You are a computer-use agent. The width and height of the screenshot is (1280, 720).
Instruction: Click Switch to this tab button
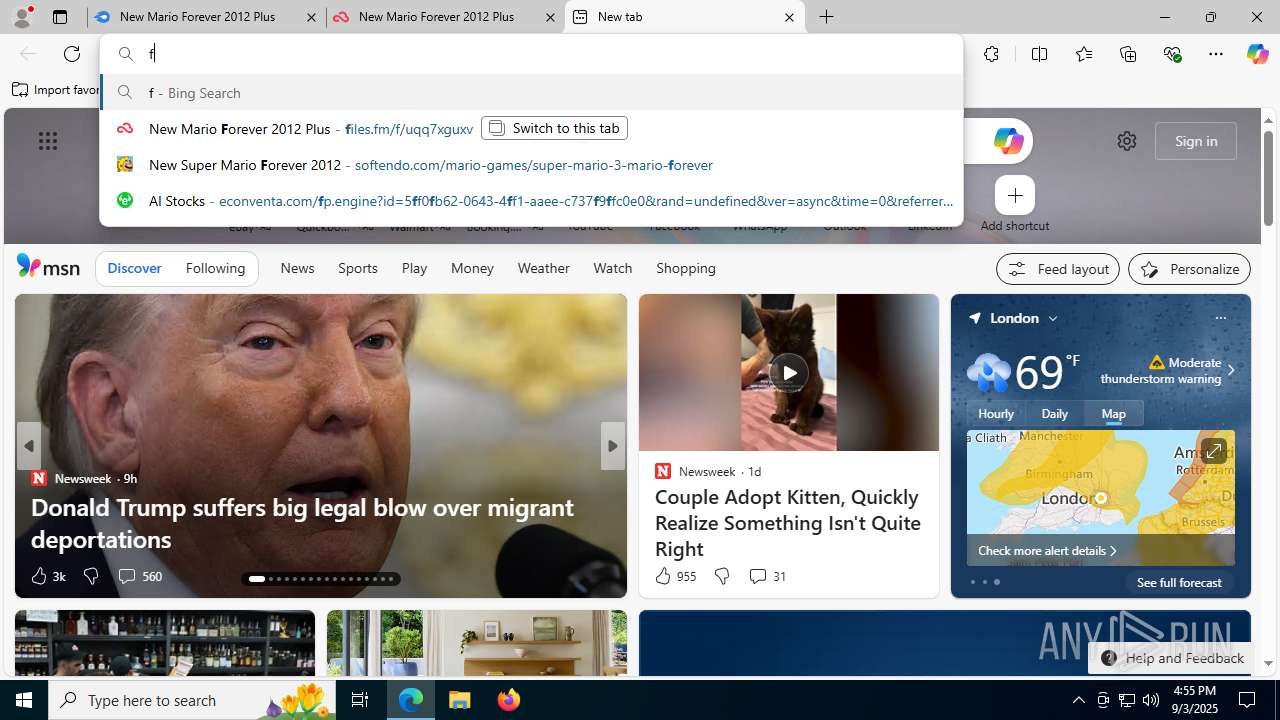pos(554,128)
